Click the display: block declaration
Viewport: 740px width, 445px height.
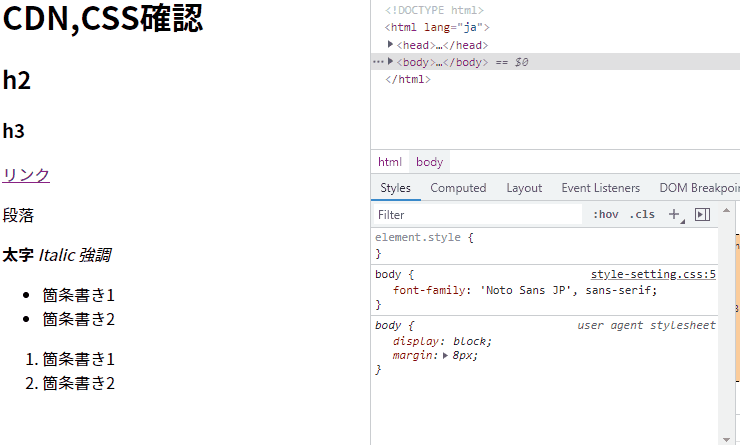click(442, 341)
